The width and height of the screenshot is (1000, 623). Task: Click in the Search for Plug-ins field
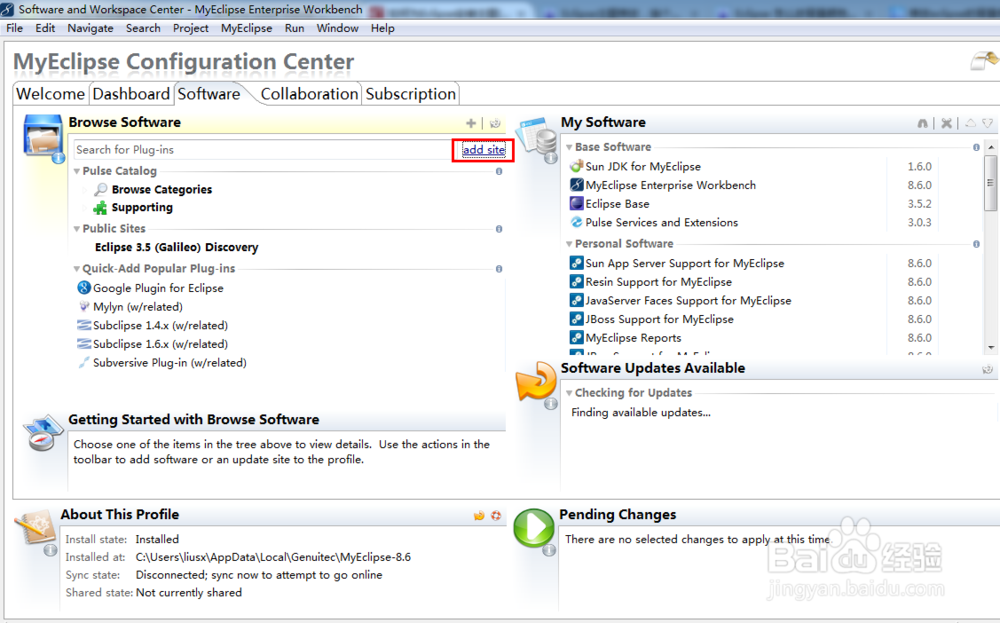pos(262,150)
